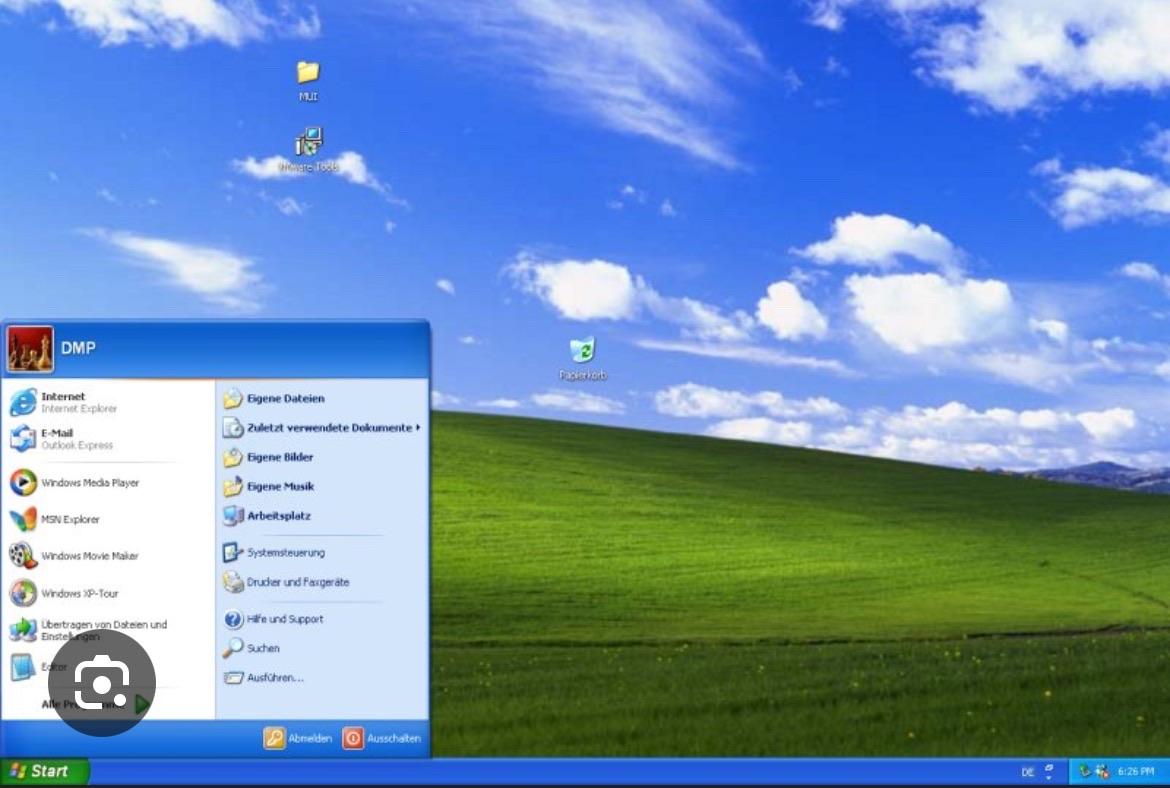Click the green network tray icon
1170x788 pixels.
(x=1084, y=772)
